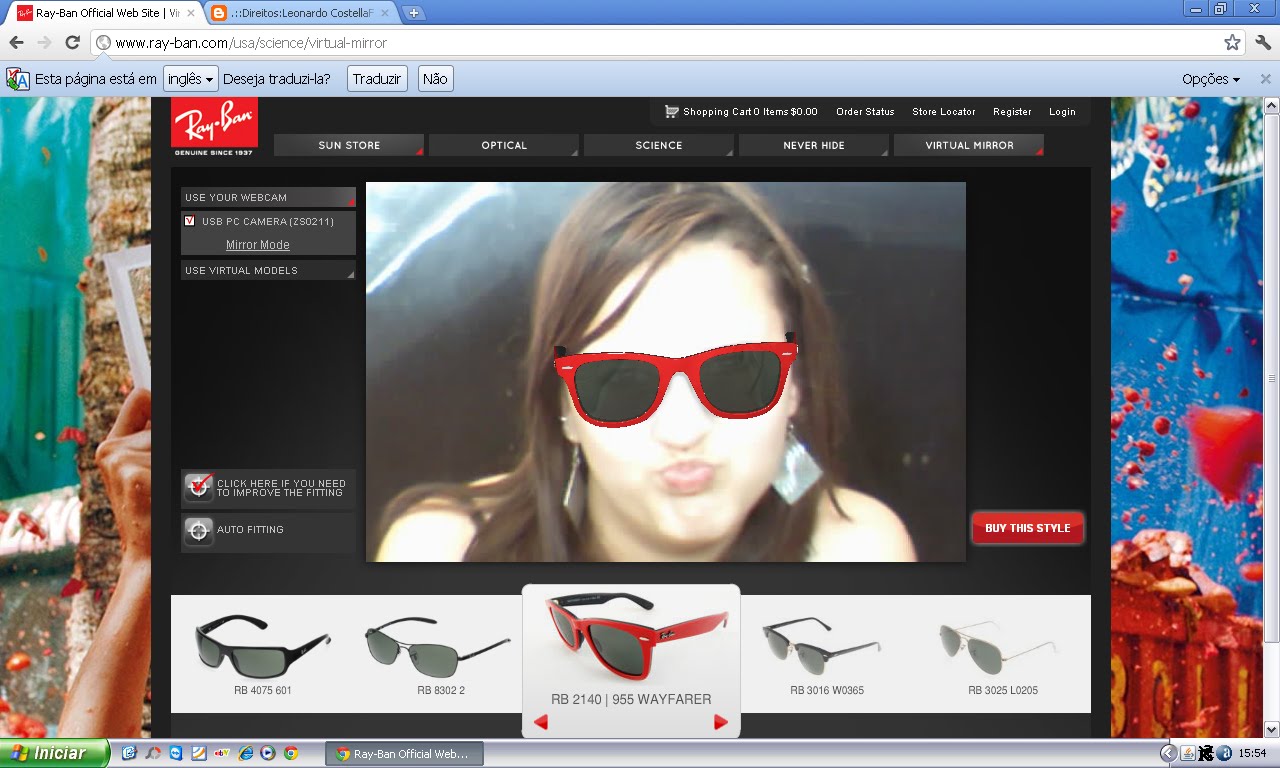Open Chrome's wrench settings menu
1280x768 pixels.
(1262, 42)
